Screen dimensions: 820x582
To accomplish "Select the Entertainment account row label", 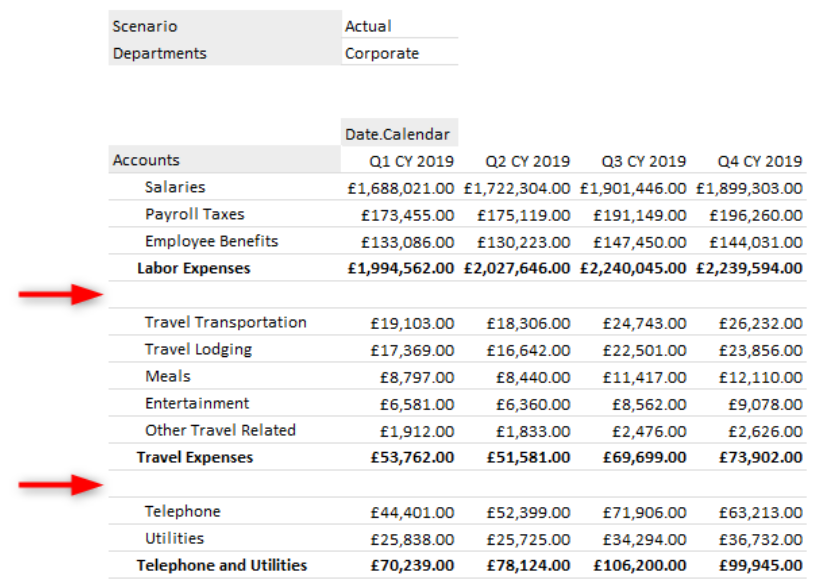I will click(x=197, y=403).
